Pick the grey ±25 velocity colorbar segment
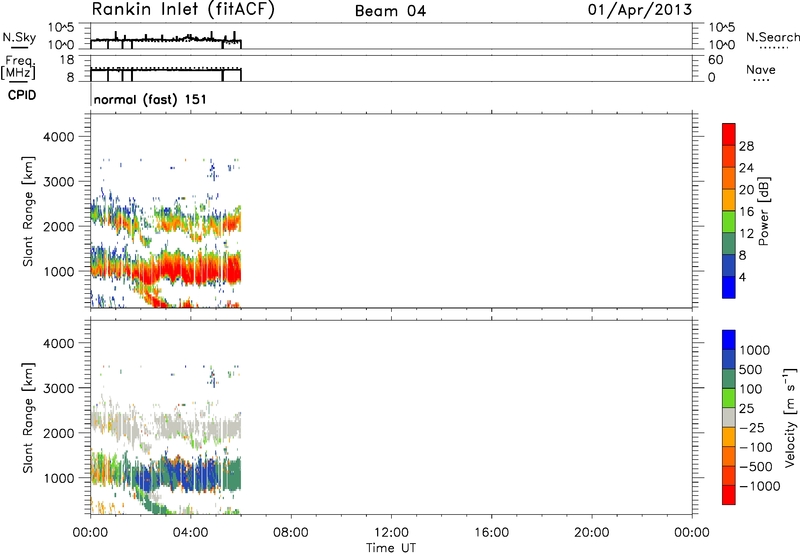 [x=729, y=417]
